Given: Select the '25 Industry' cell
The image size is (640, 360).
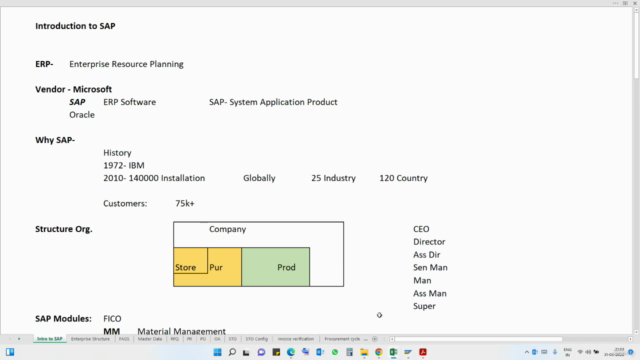Looking at the screenshot, I should [333, 178].
